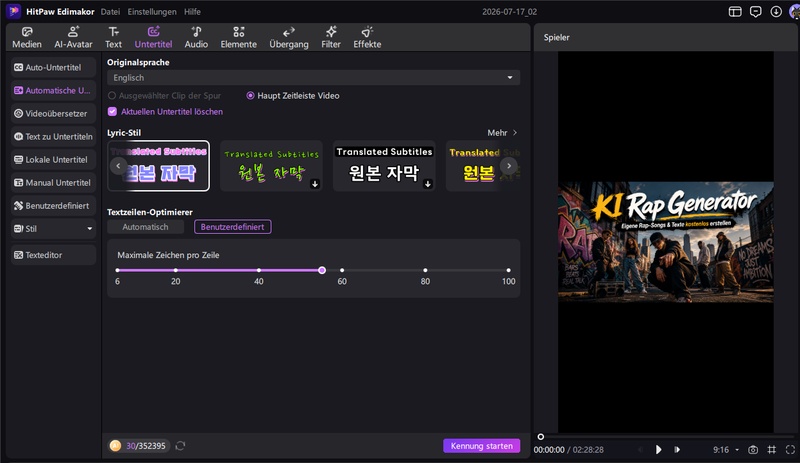Take a snapshot with the camera icon
This screenshot has width=800, height=463.
pos(753,450)
